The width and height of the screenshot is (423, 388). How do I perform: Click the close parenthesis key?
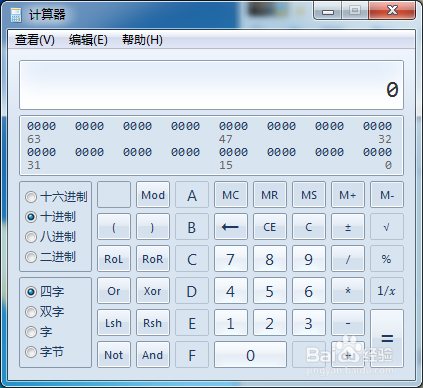153,227
